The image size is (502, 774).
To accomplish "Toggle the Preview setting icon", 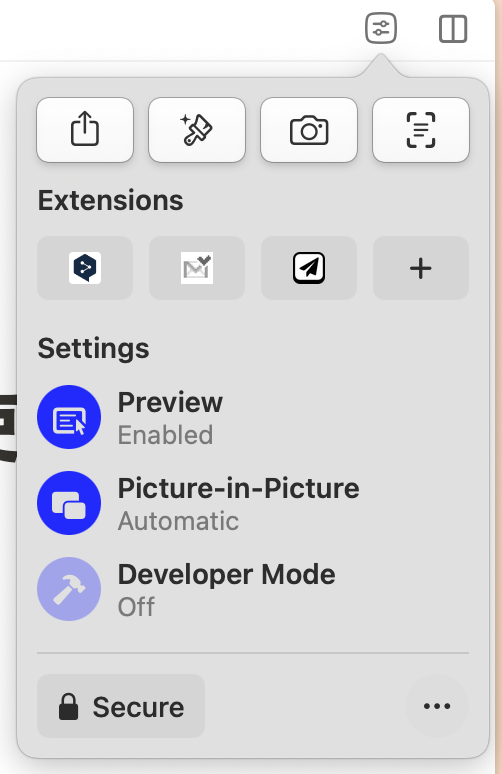I will coord(69,417).
